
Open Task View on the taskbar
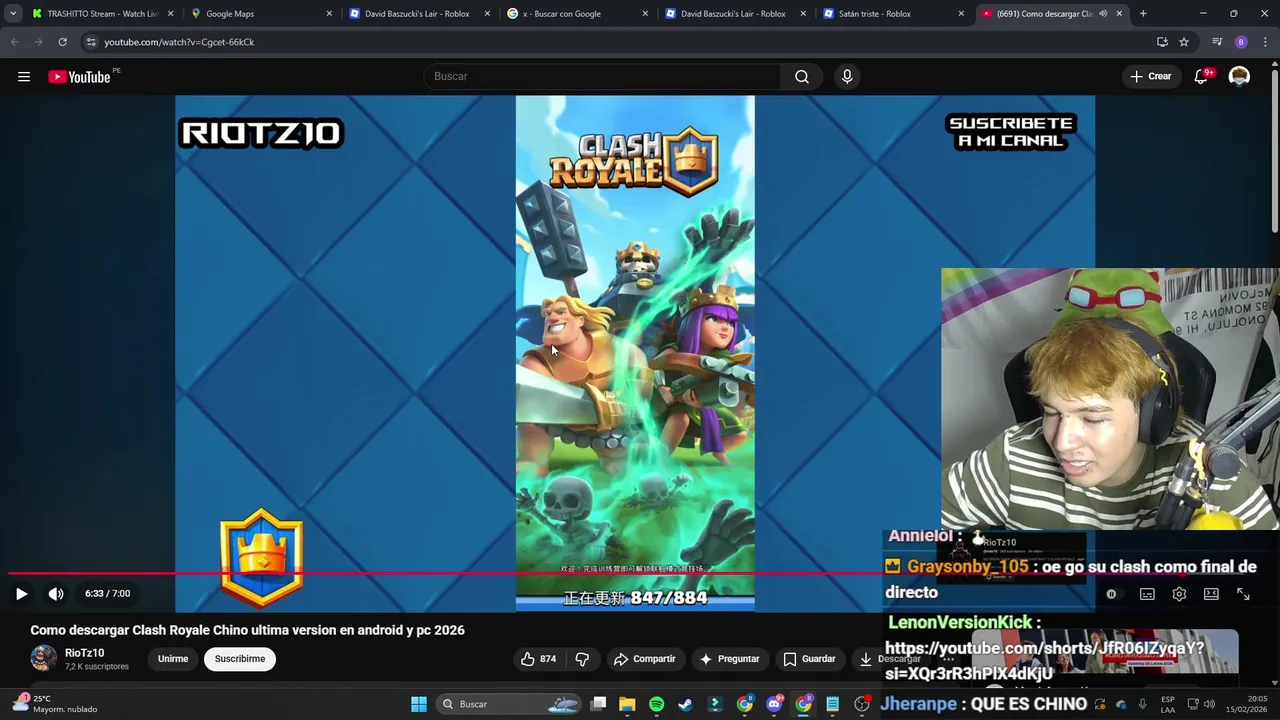598,704
